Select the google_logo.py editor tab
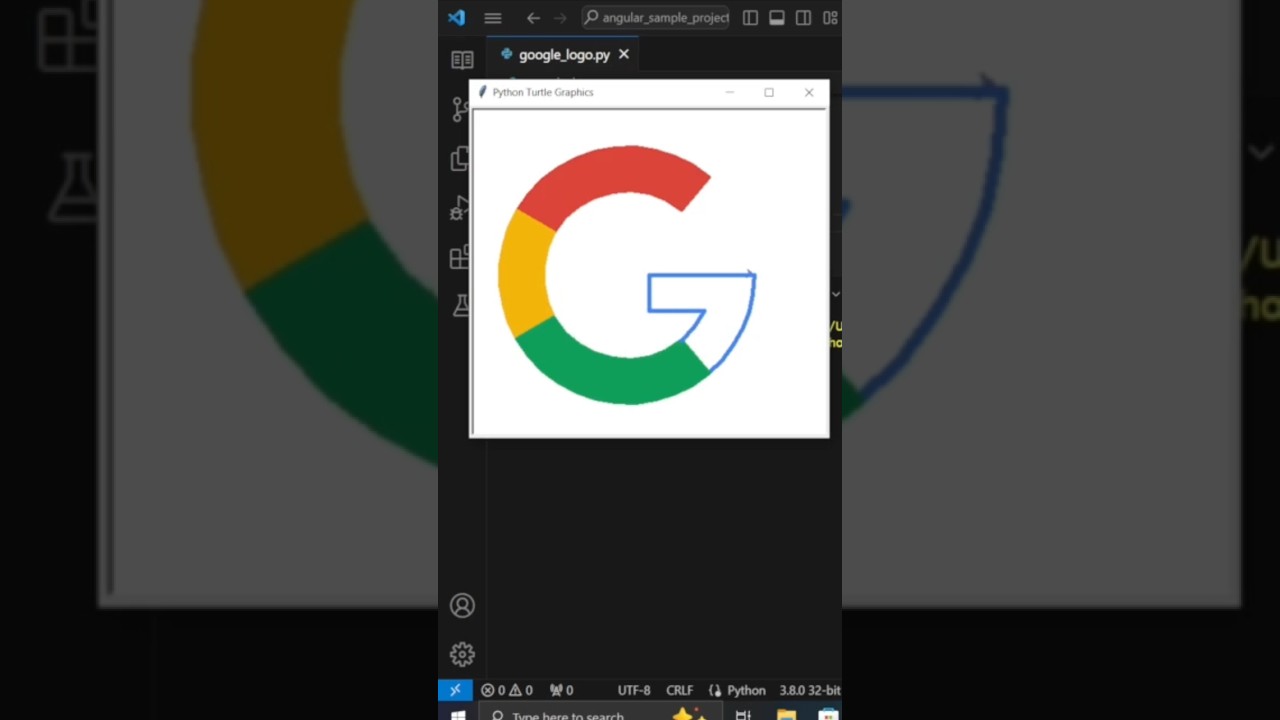1280x720 pixels. pos(563,55)
